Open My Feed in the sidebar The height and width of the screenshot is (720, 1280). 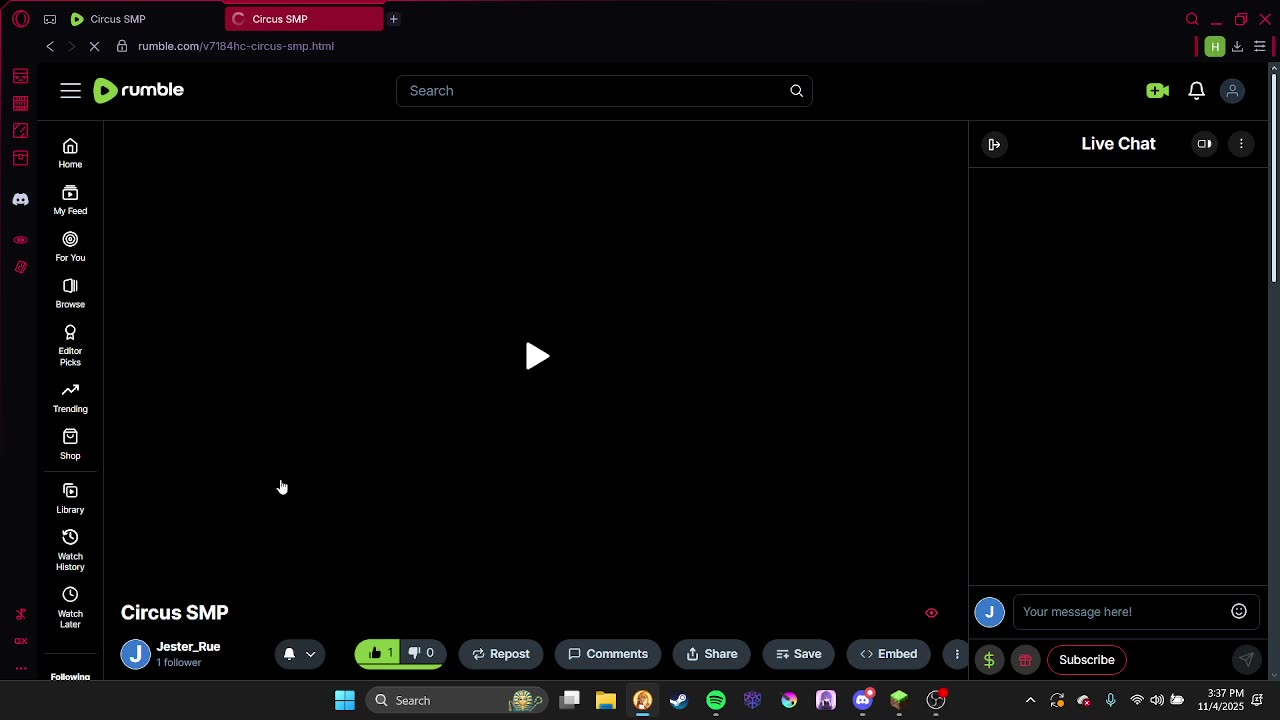click(70, 200)
